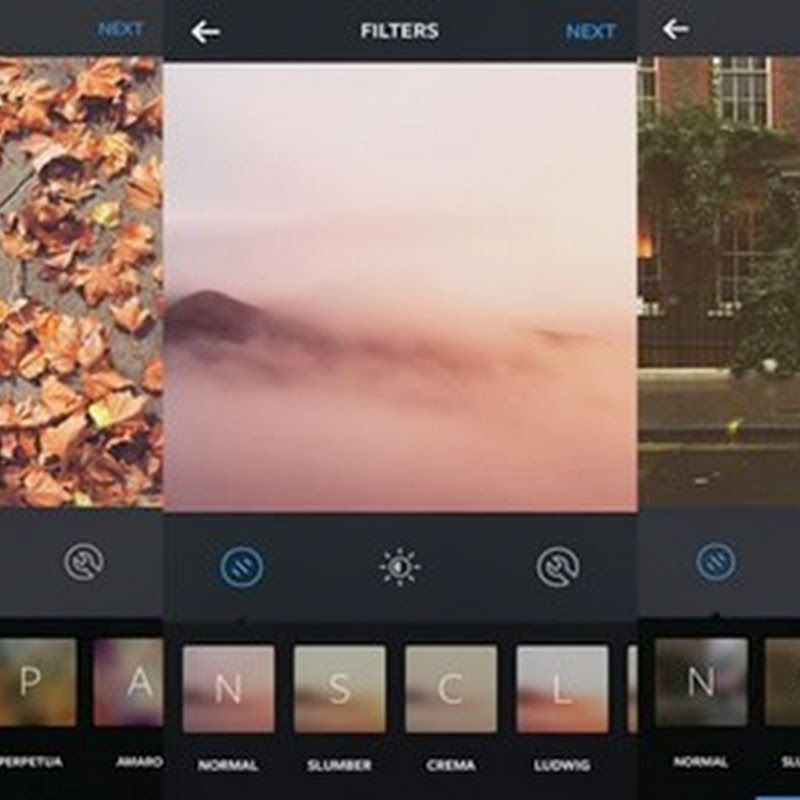Apply the Perpetua filter in left screen
Screen dimensions: 800x800
pos(38,682)
